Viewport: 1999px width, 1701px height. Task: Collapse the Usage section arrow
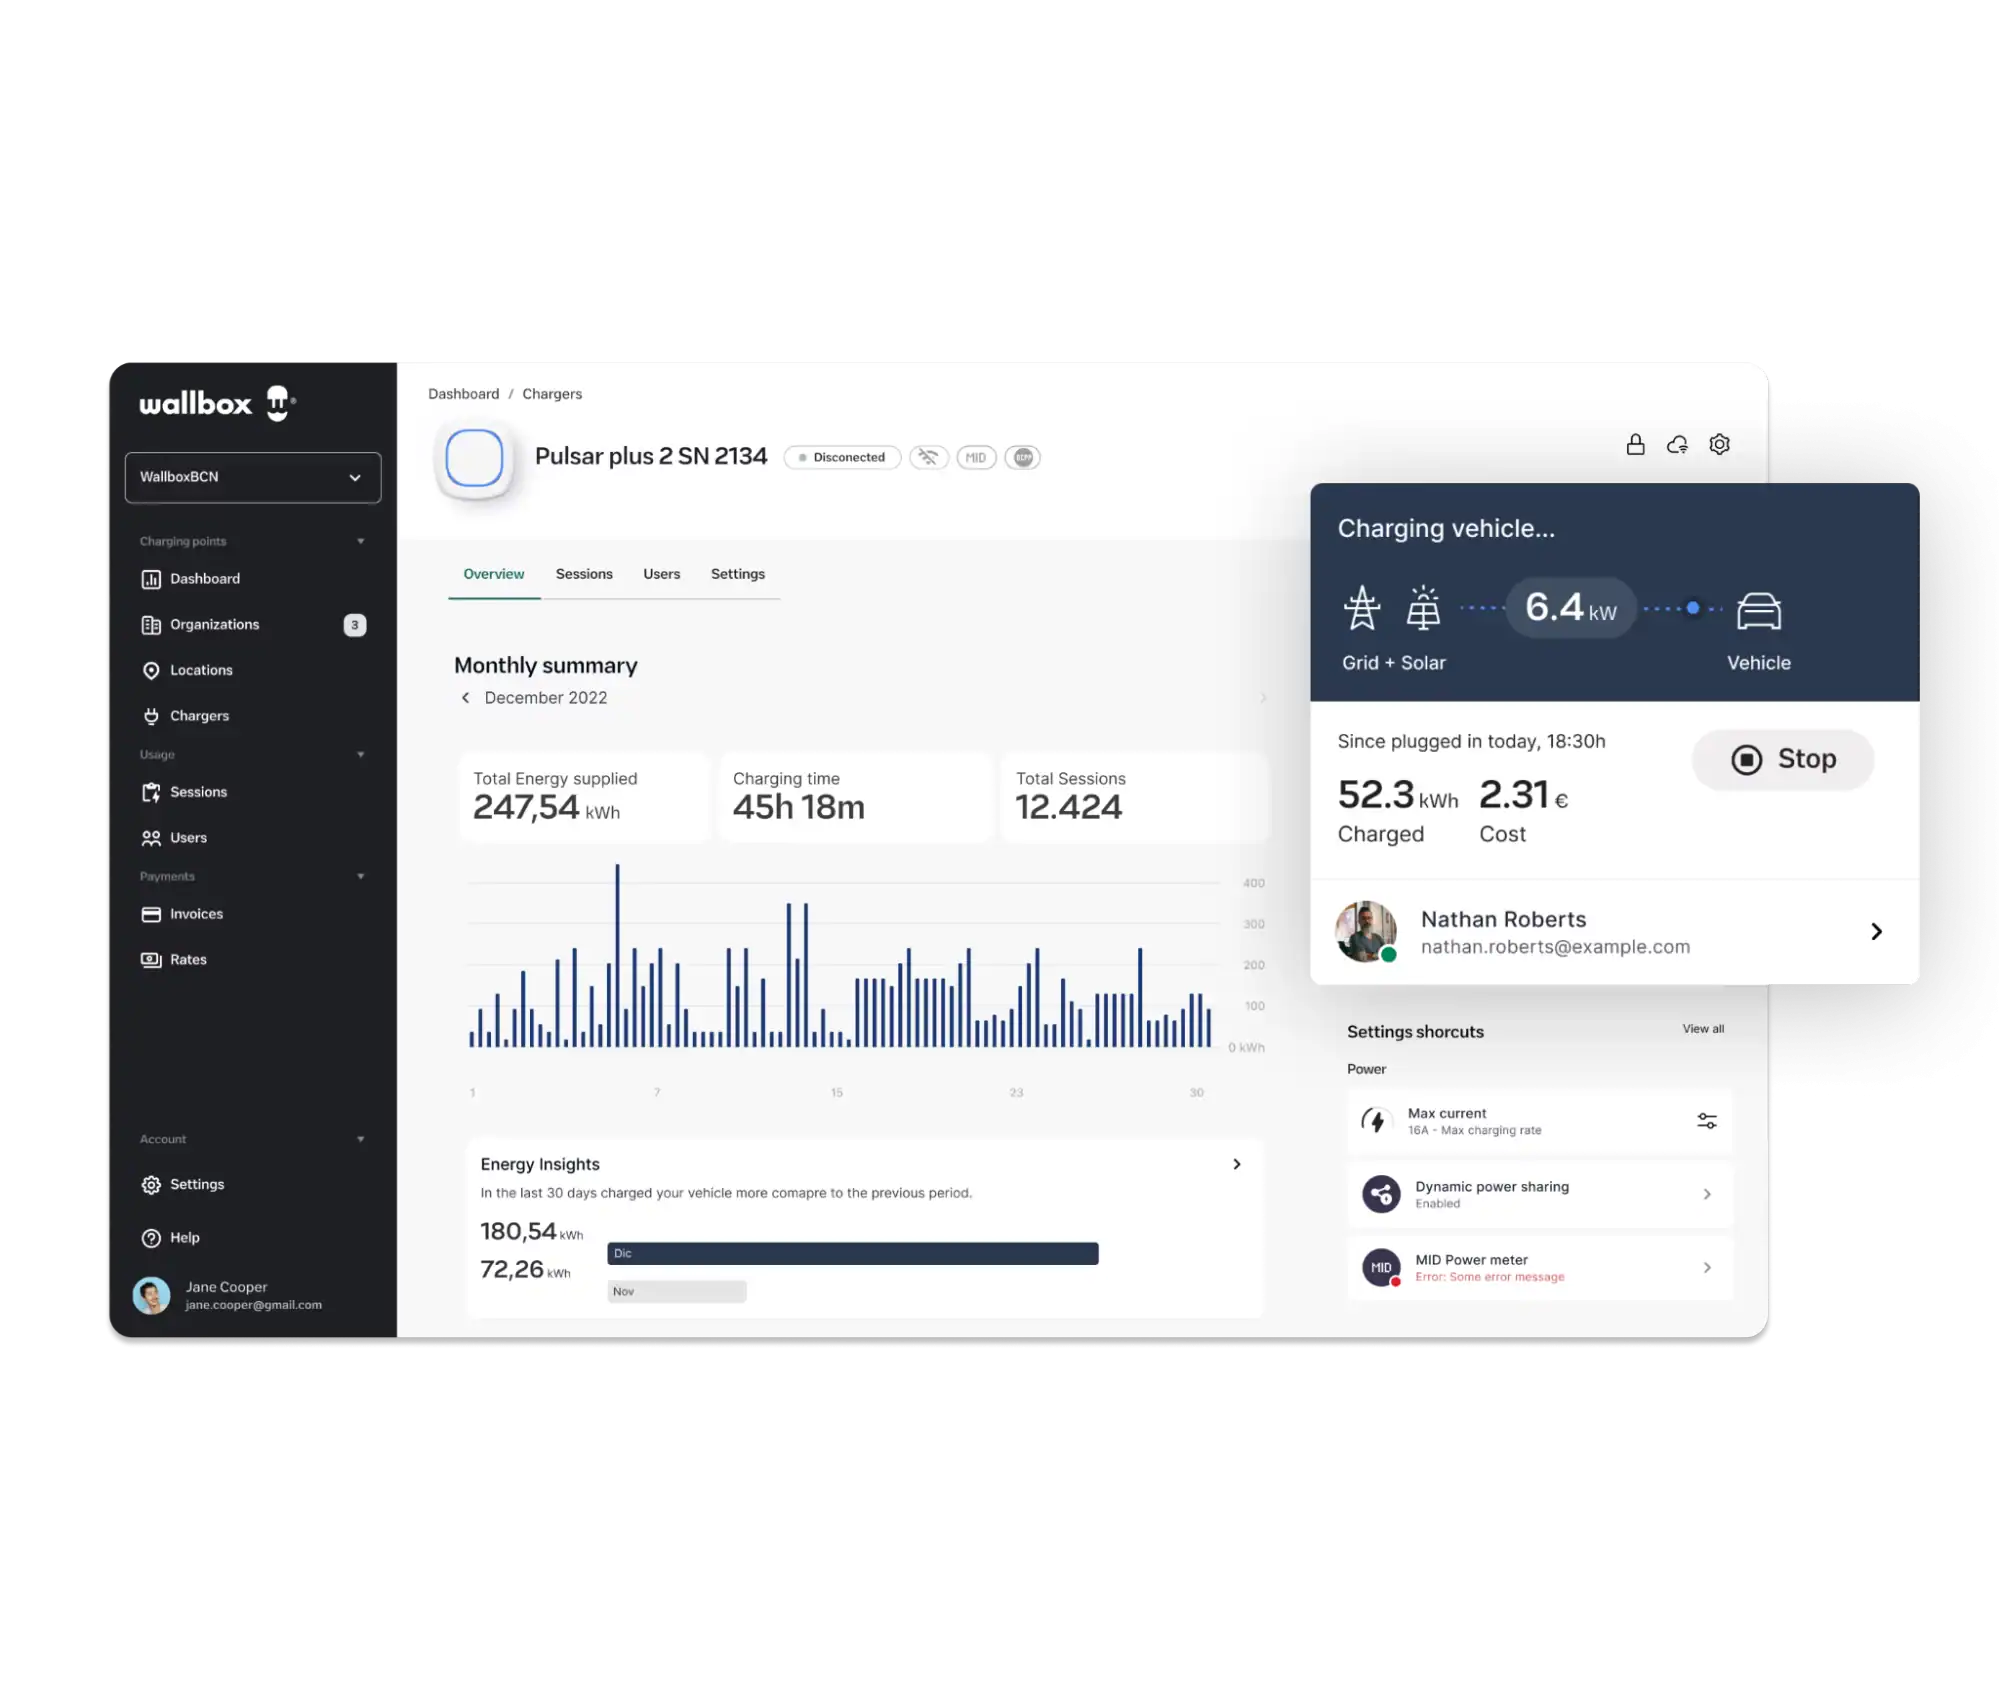pos(361,754)
